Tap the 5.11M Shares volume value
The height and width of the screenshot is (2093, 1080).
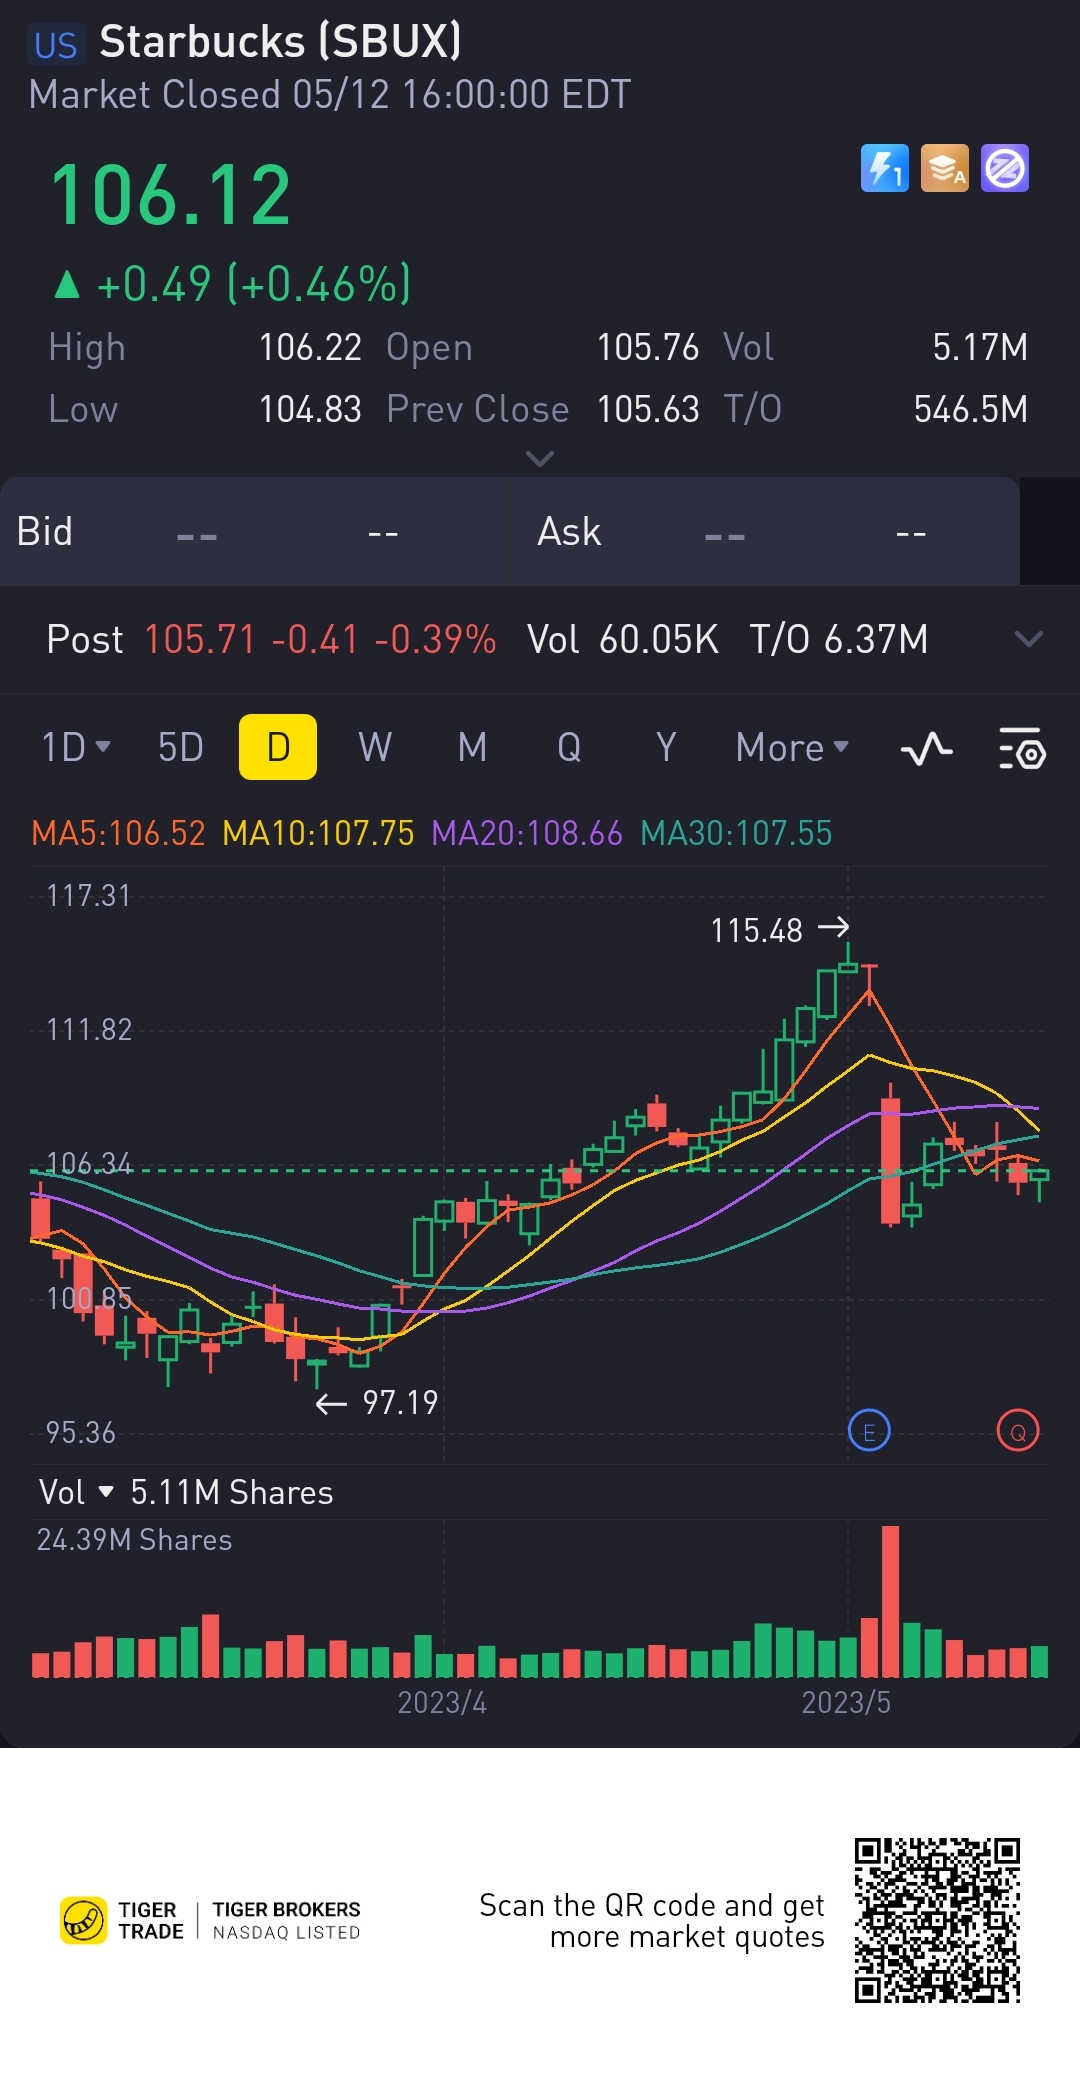[232, 1492]
